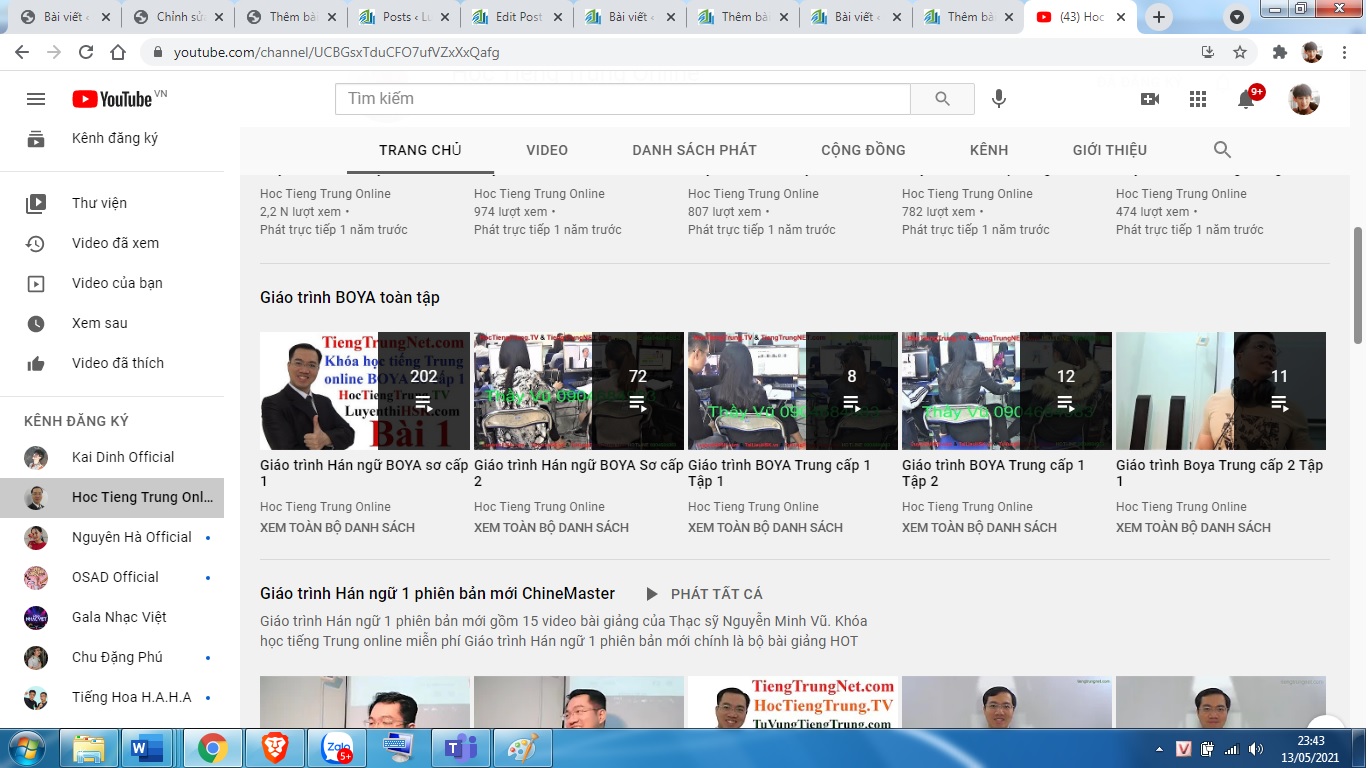The width and height of the screenshot is (1368, 768).
Task: Show hidden system tray icons
Action: pos(1159,749)
